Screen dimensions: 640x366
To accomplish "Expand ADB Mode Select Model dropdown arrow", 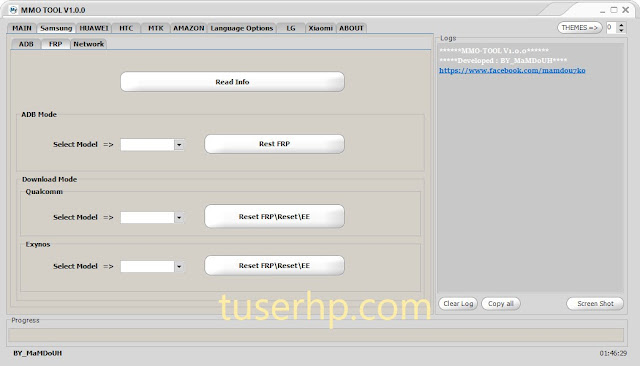I will (179, 144).
